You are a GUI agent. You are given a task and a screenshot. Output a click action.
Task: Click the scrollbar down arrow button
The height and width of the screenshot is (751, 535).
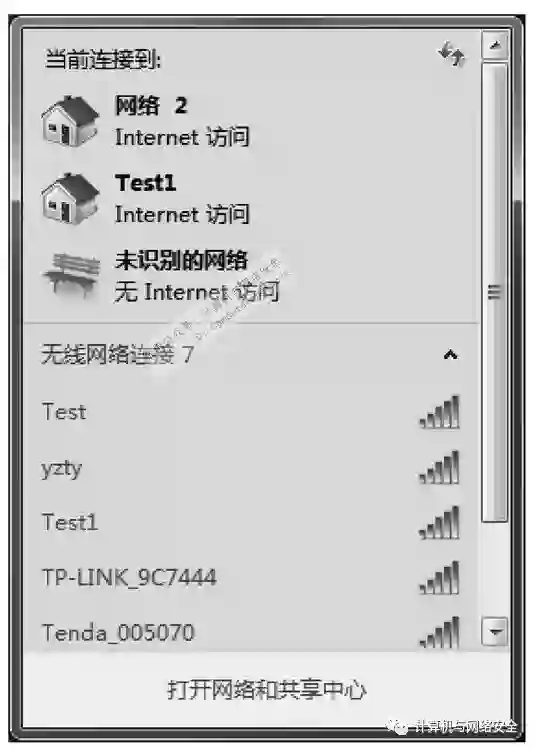[x=495, y=632]
